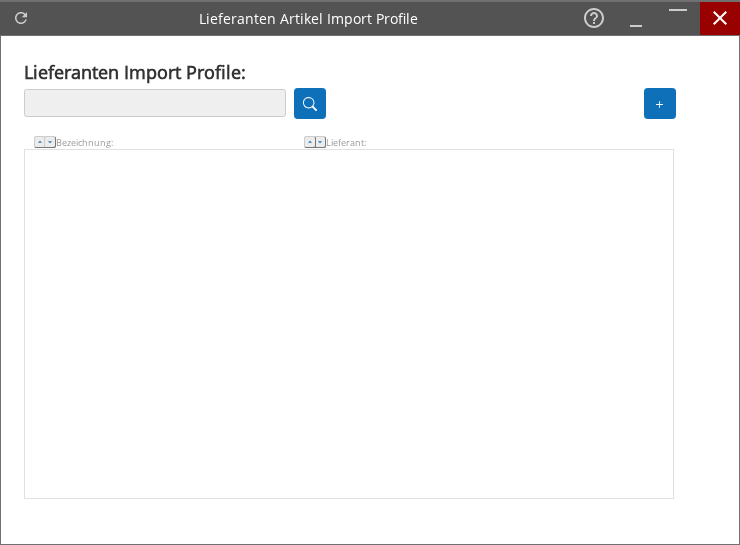This screenshot has width=740, height=545.
Task: Click the 'Lieferanten Import Profile:' heading
Action: pyautogui.click(x=134, y=72)
